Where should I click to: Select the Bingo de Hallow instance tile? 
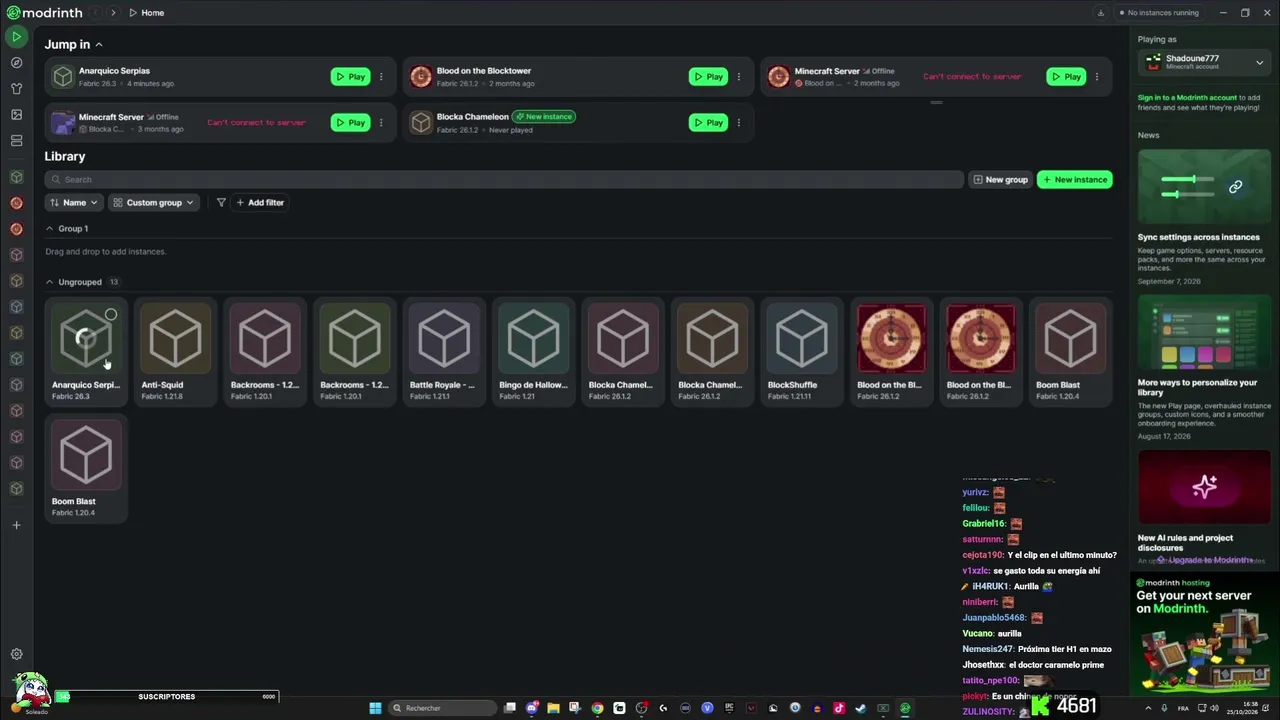coord(533,351)
